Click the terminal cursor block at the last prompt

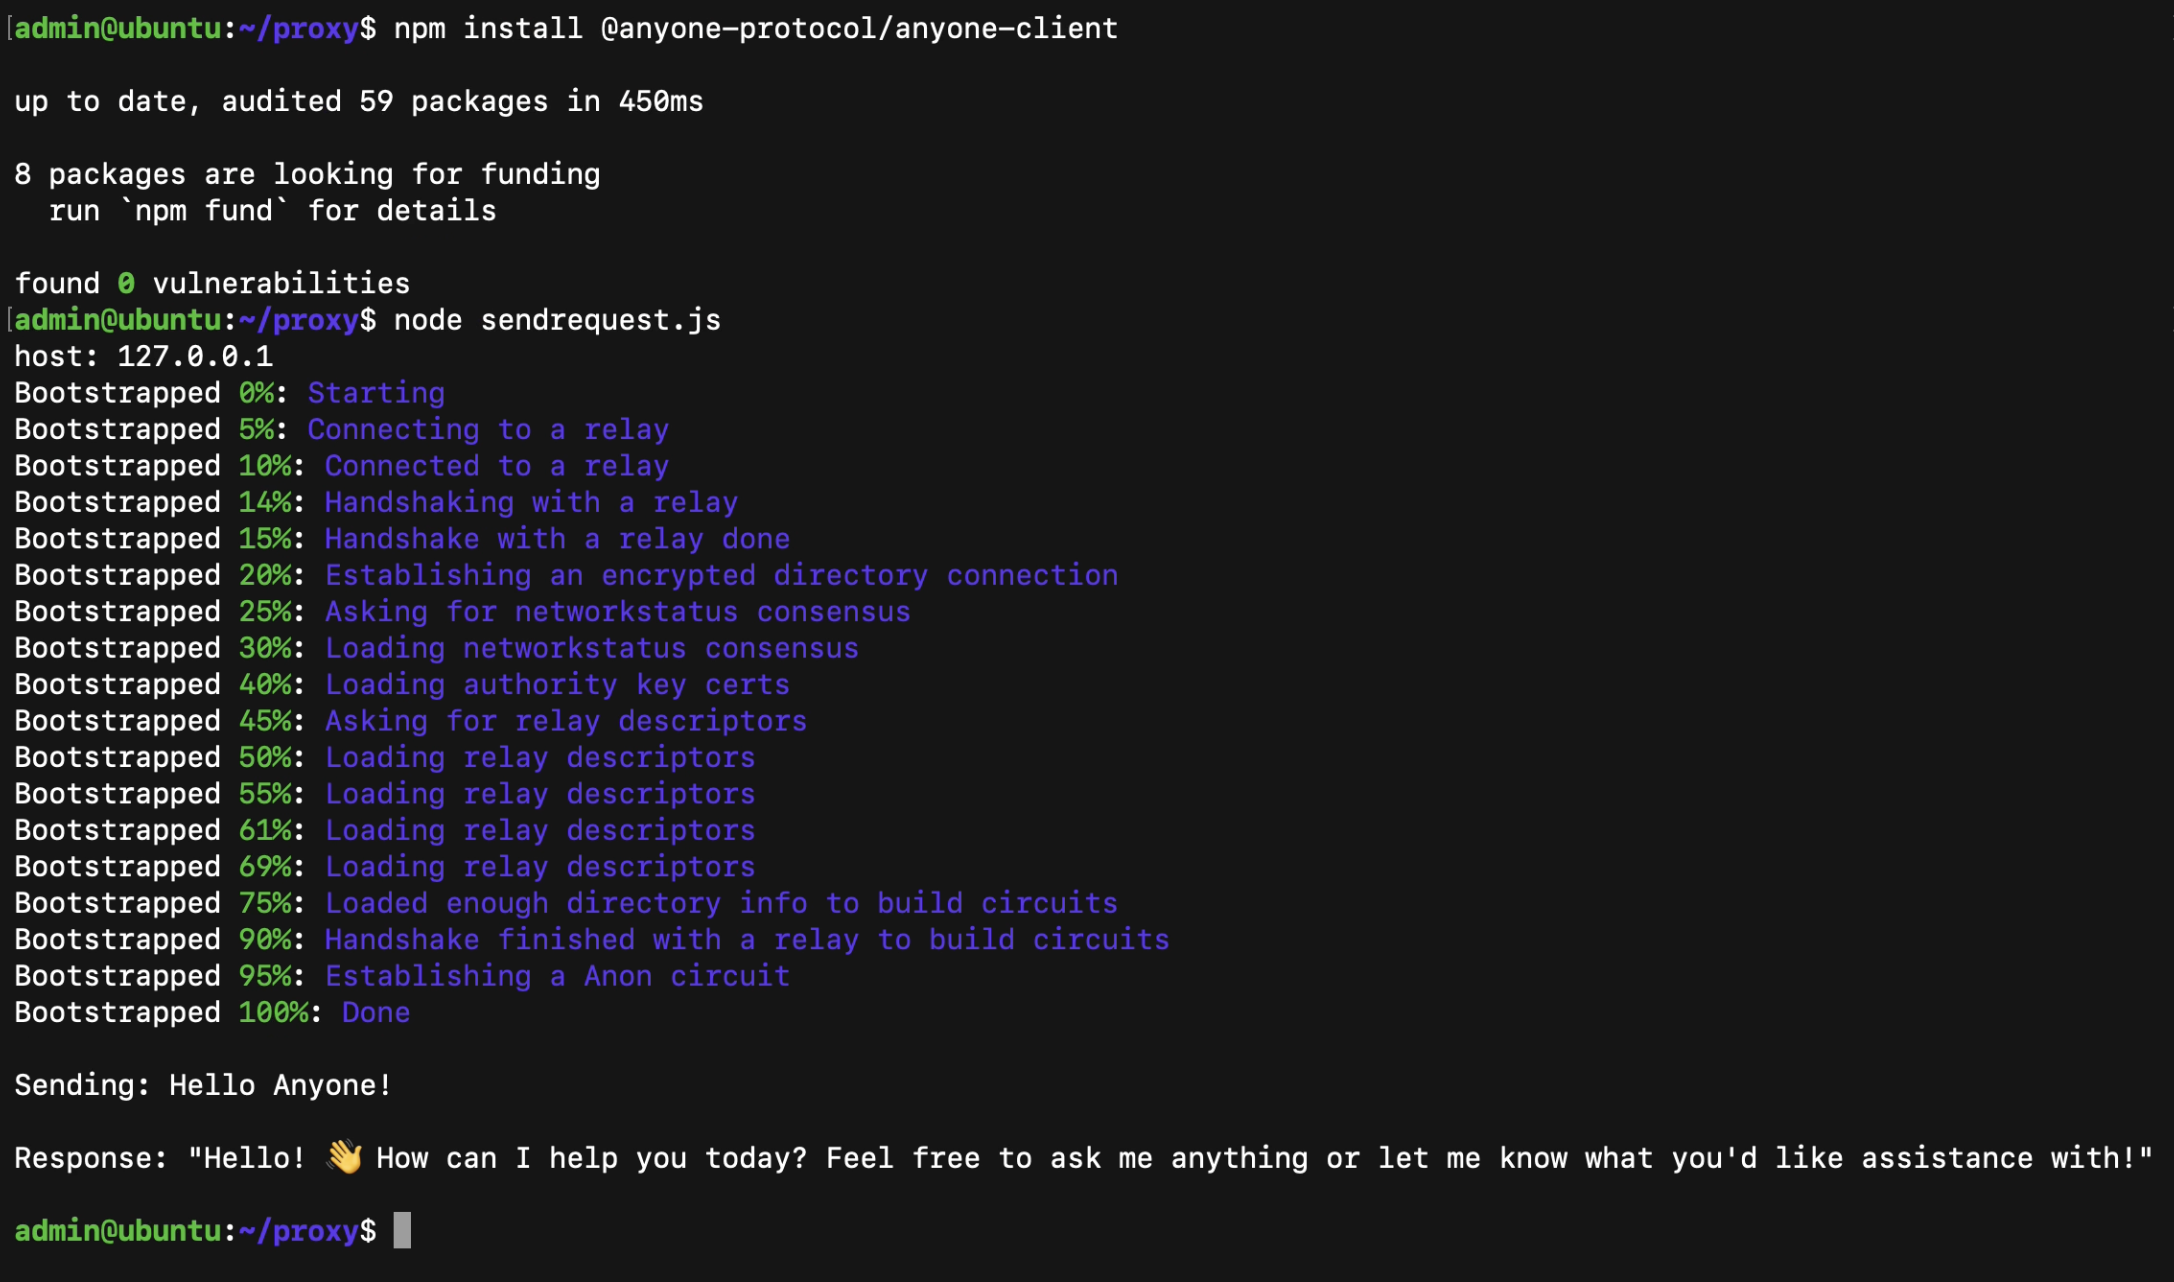point(402,1231)
